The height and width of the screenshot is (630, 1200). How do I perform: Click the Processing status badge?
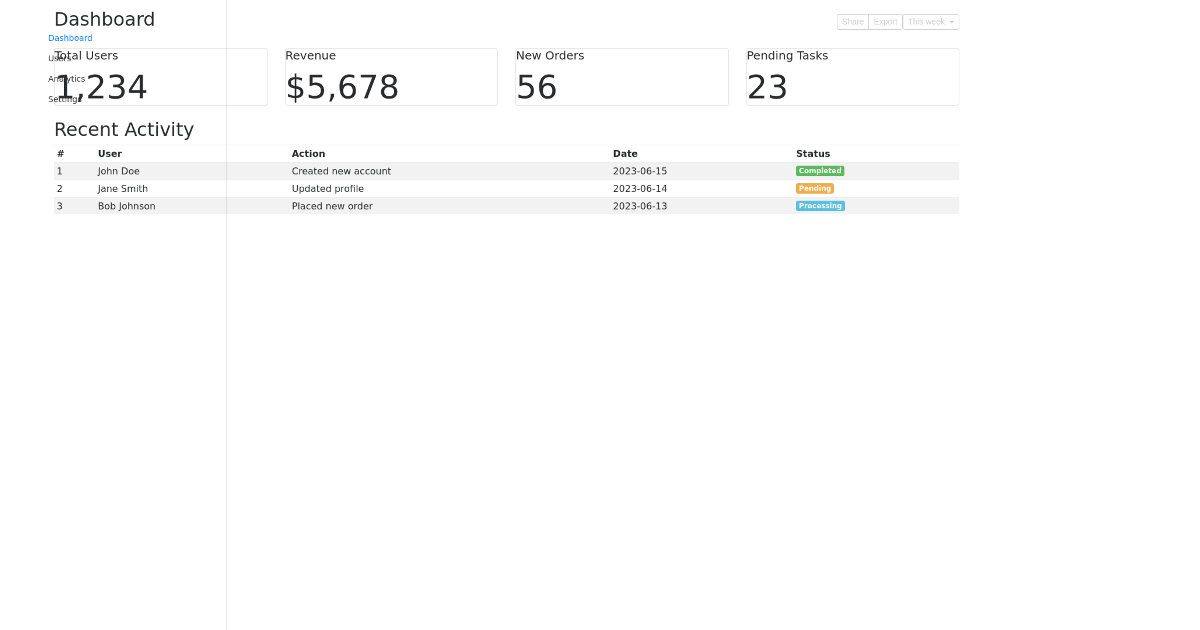pos(820,206)
